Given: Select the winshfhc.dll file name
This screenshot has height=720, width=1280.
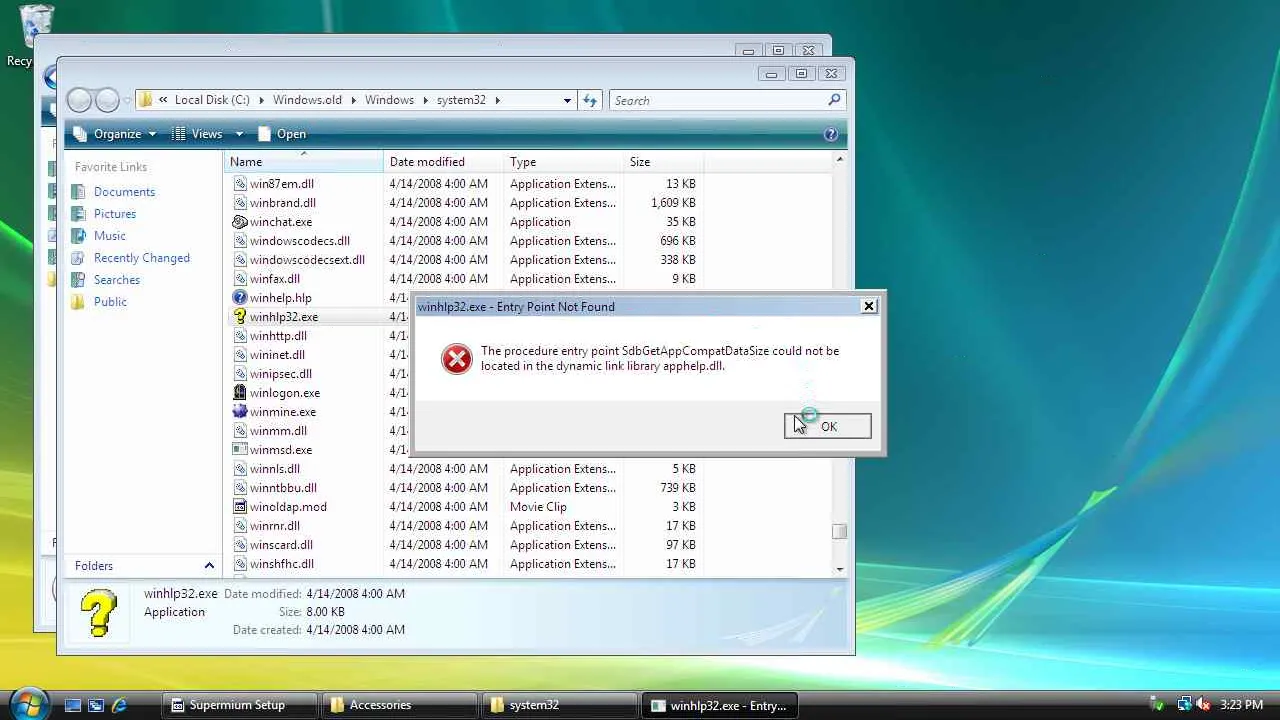Looking at the screenshot, I should (x=282, y=564).
